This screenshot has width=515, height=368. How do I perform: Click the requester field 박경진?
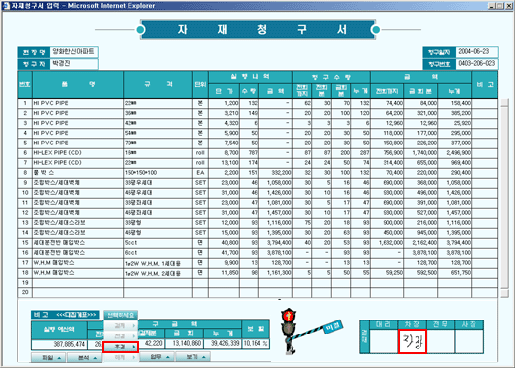coord(74,64)
